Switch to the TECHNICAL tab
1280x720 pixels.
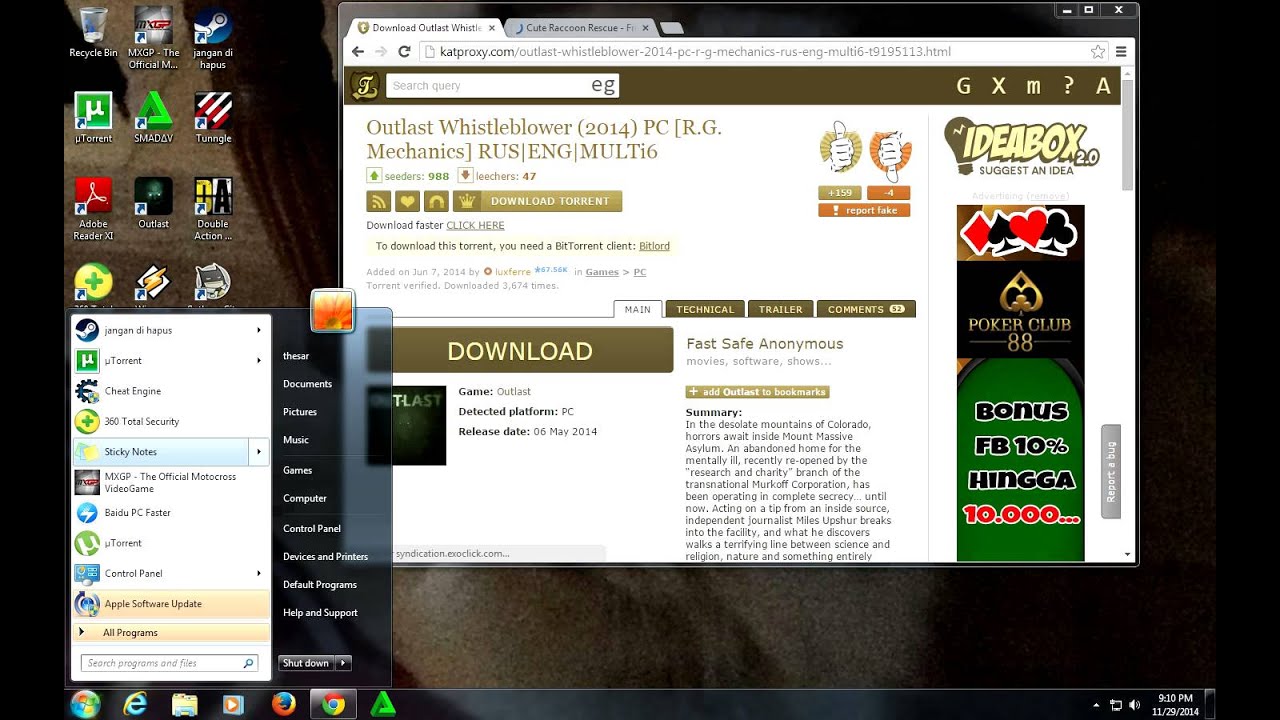pos(705,310)
